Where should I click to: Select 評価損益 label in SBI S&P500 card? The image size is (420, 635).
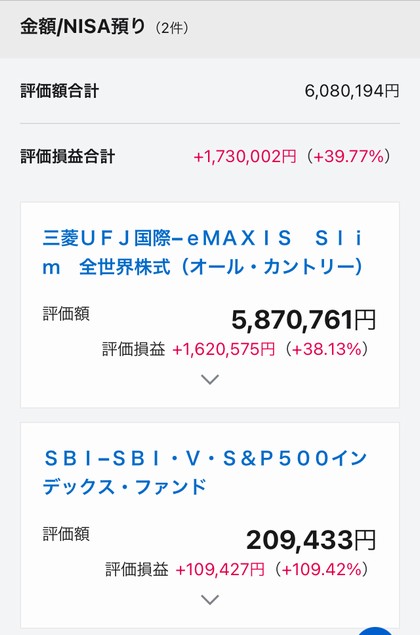pos(137,569)
